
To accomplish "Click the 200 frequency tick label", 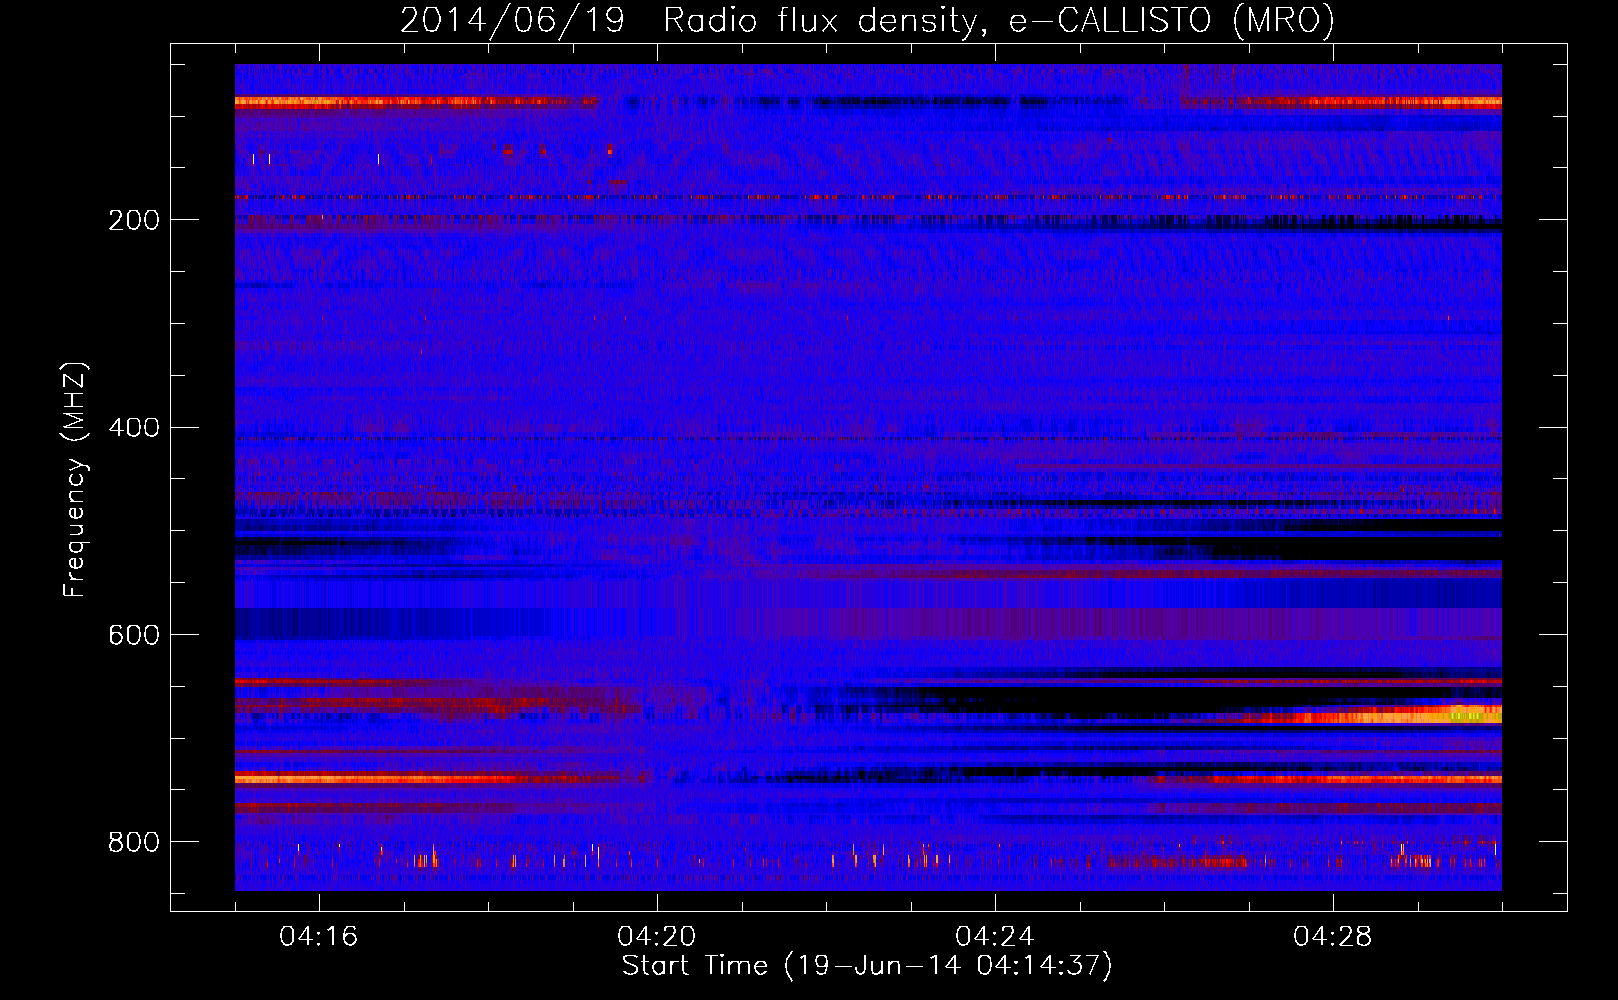I will 134,220.
